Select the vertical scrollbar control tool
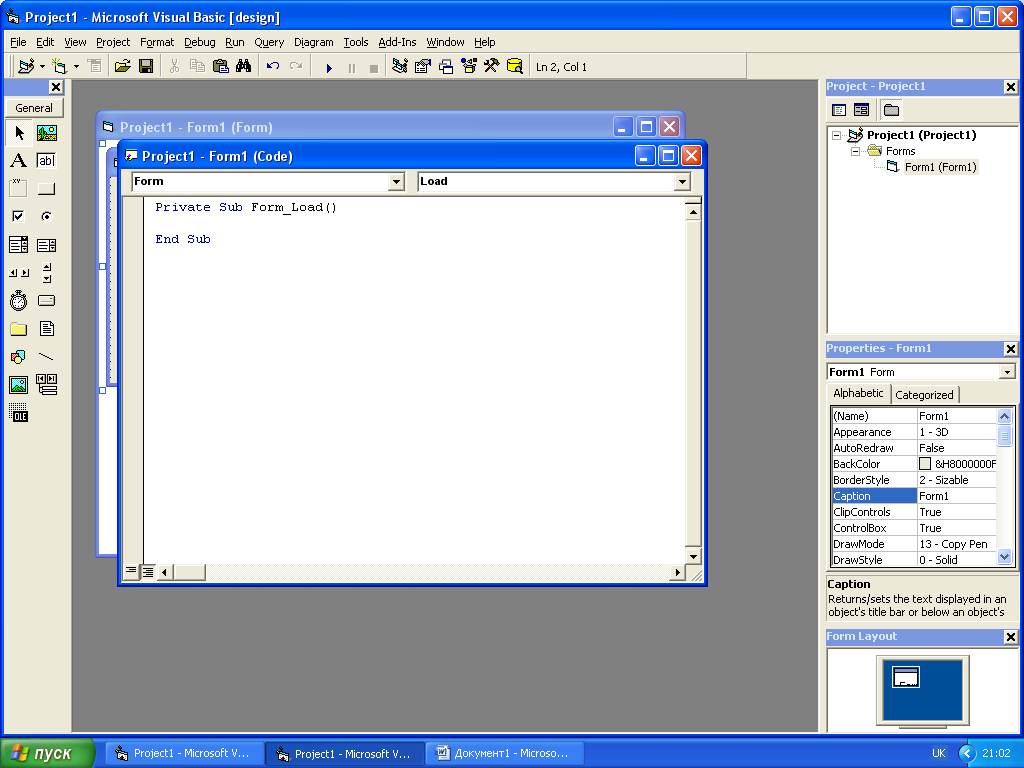The width and height of the screenshot is (1024, 768). coord(46,273)
